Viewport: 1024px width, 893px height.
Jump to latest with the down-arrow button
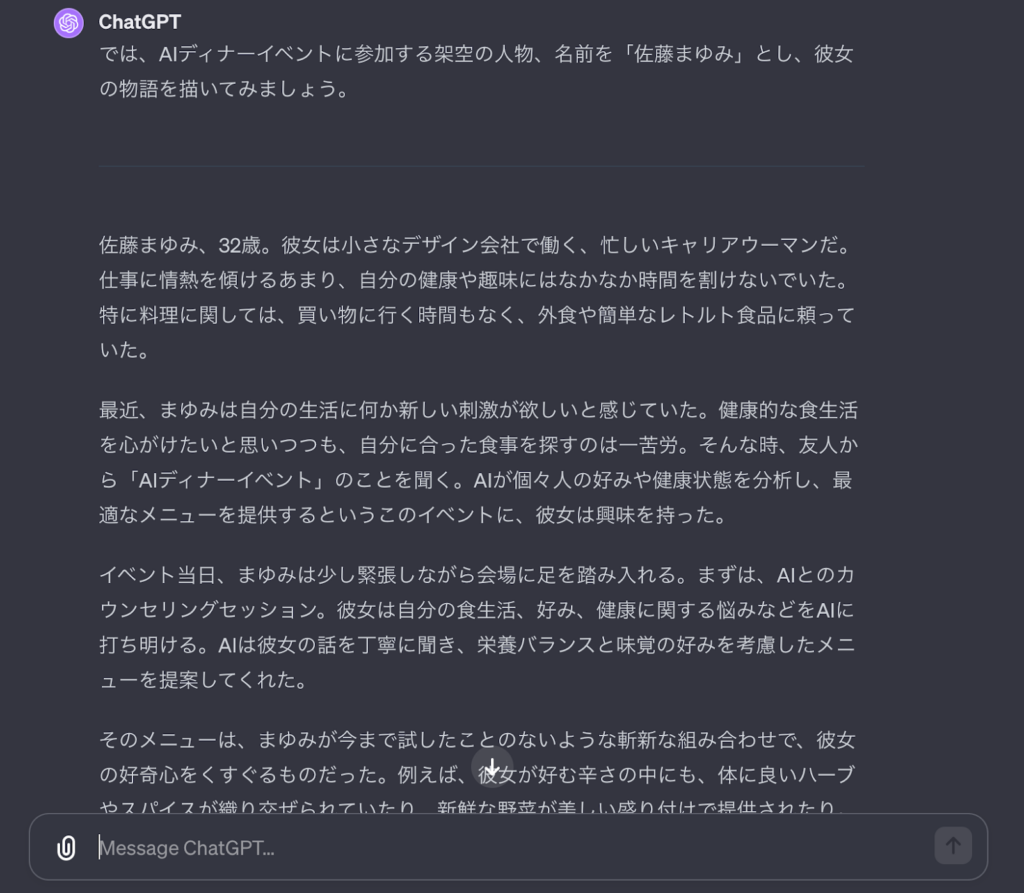tap(492, 767)
